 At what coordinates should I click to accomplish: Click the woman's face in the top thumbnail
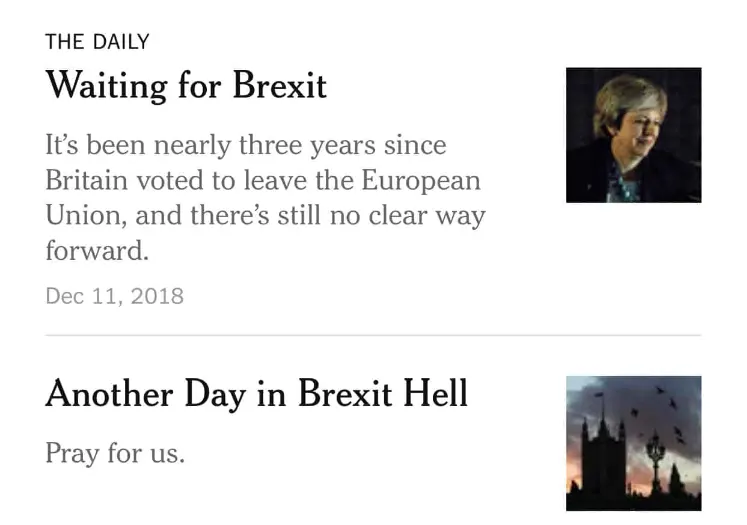[624, 110]
